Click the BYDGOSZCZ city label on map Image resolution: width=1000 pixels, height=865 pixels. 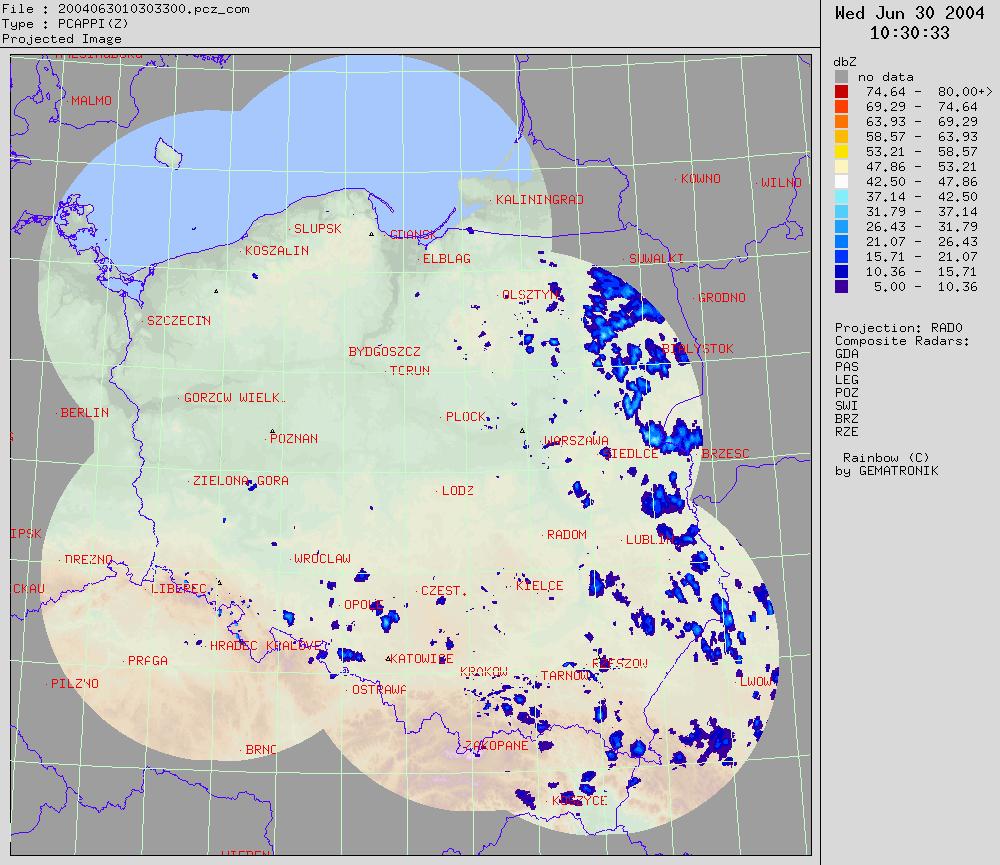(x=385, y=352)
